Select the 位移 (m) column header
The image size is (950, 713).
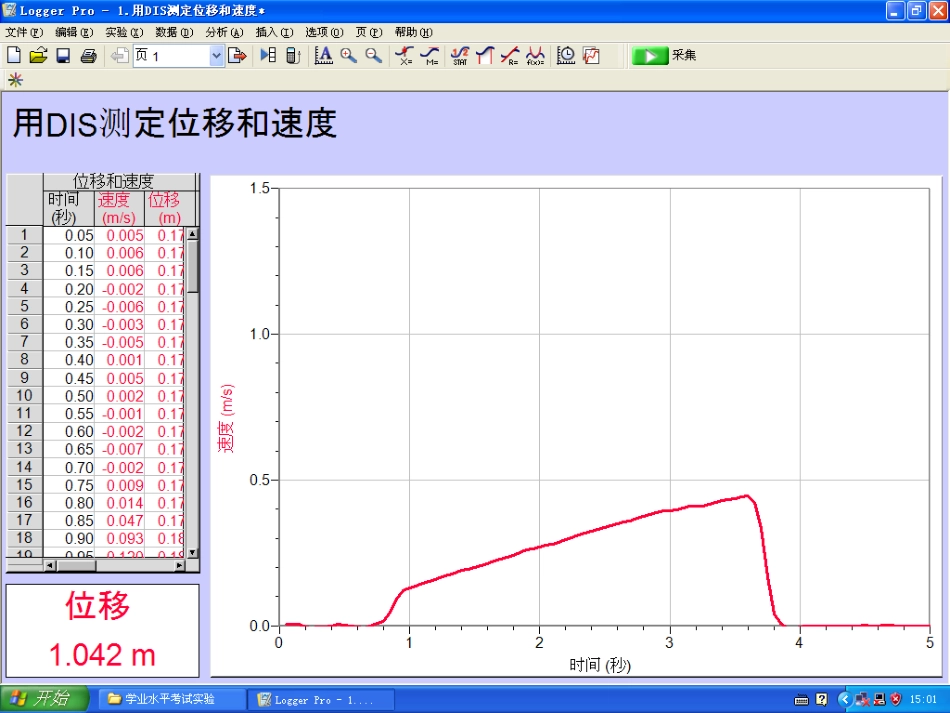pyautogui.click(x=170, y=208)
